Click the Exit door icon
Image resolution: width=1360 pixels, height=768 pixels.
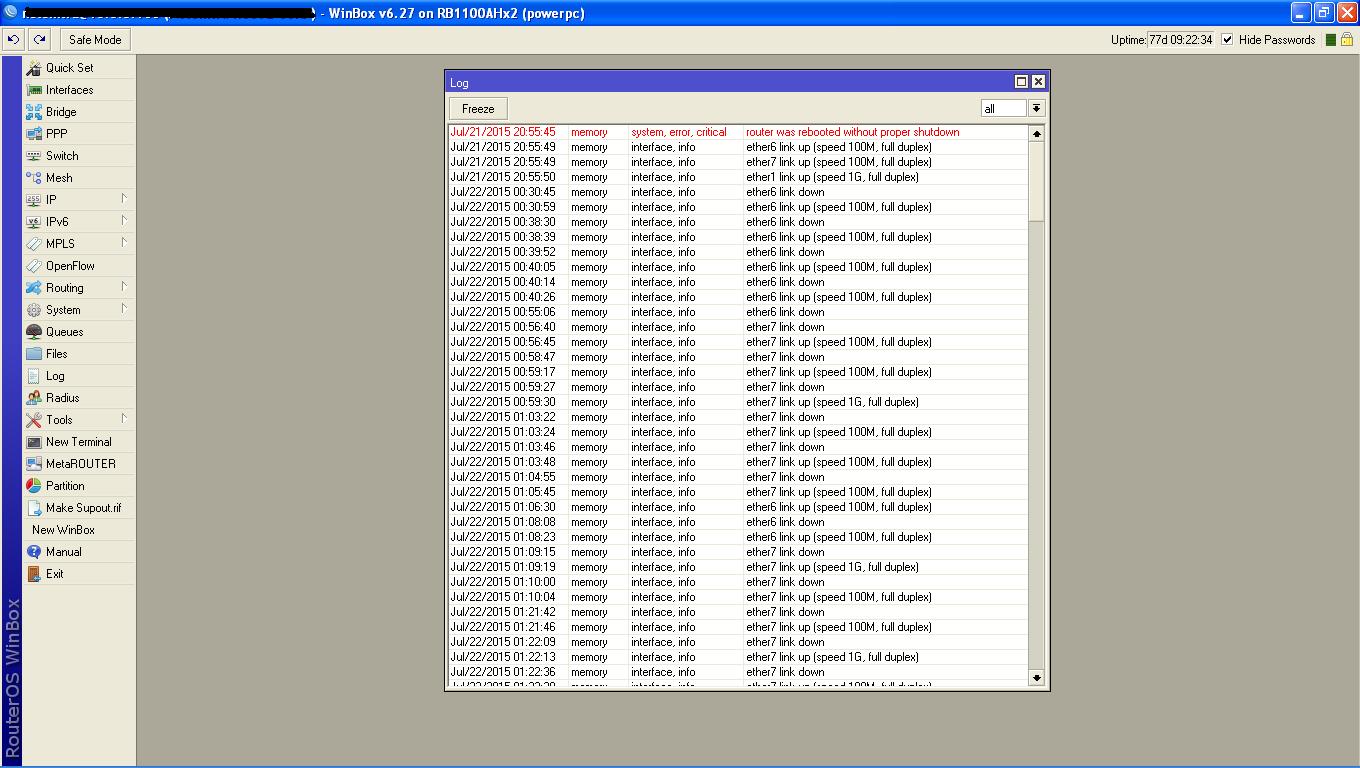pyautogui.click(x=34, y=574)
